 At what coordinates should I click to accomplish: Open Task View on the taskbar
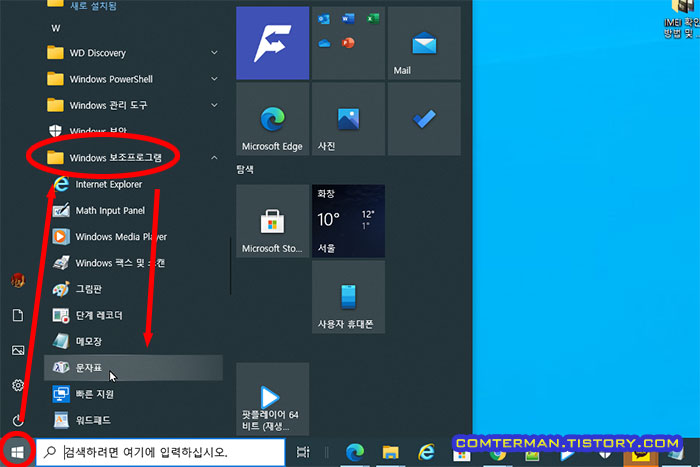(x=303, y=452)
